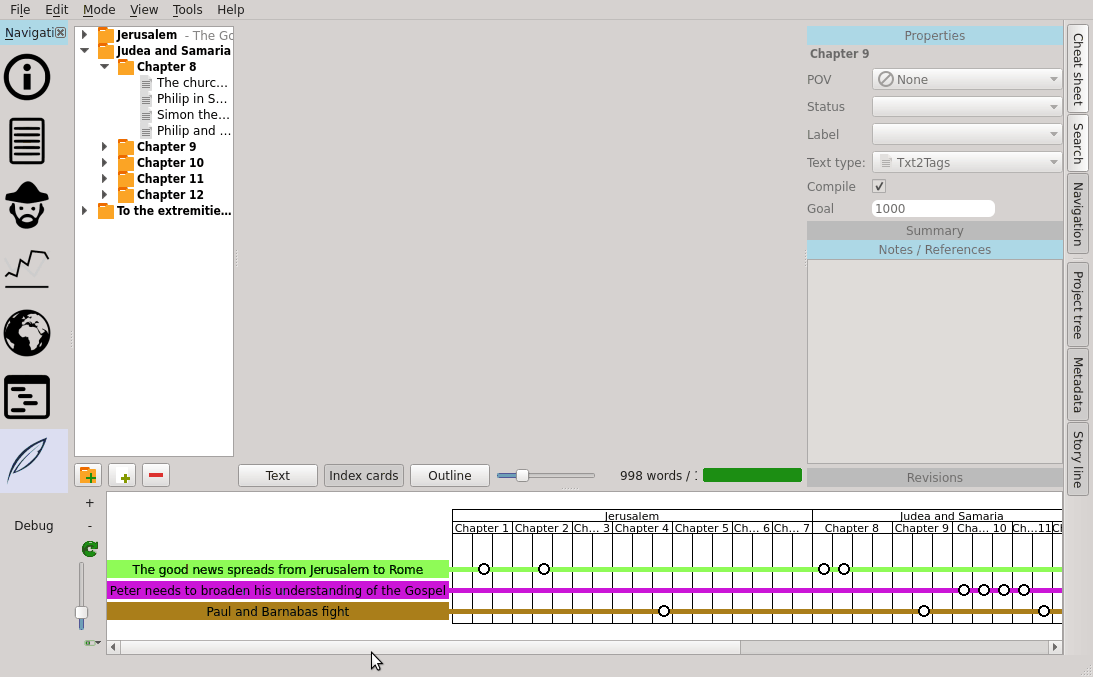Click the add folder button

pos(89,476)
